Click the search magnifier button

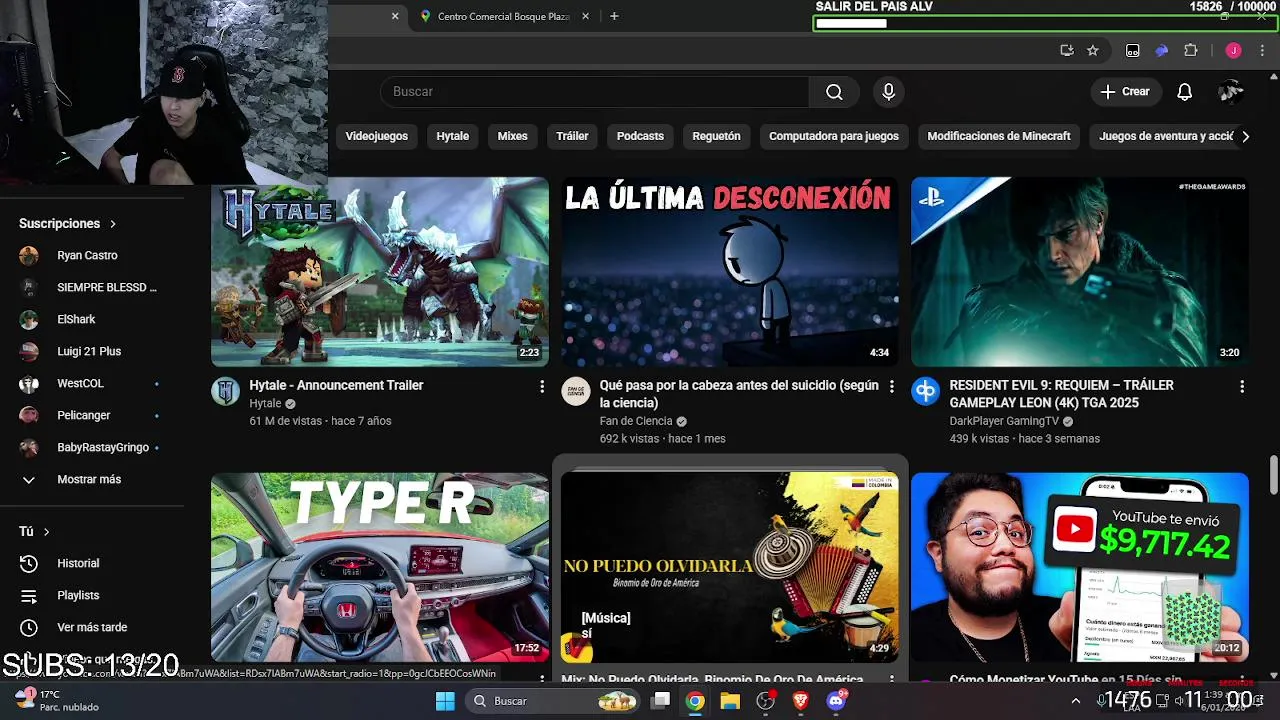tap(834, 92)
